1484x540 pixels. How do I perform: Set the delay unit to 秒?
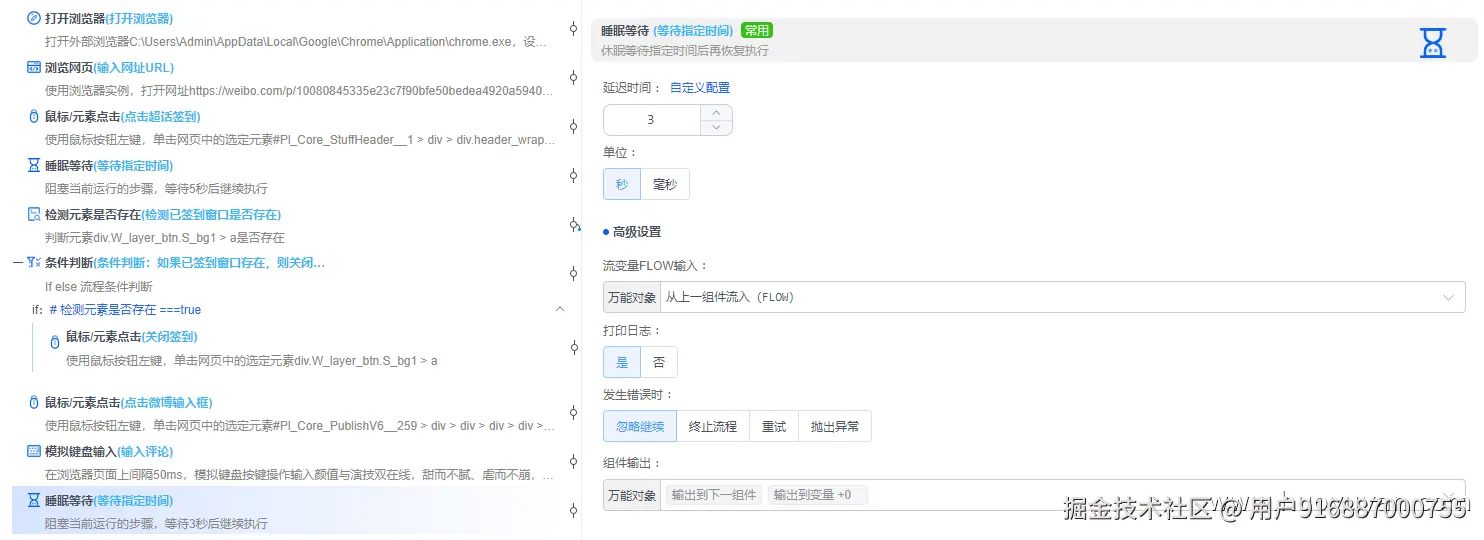tap(622, 184)
